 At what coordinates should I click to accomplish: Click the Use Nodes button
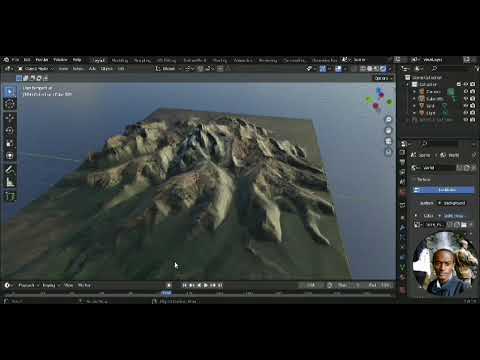tap(443, 190)
